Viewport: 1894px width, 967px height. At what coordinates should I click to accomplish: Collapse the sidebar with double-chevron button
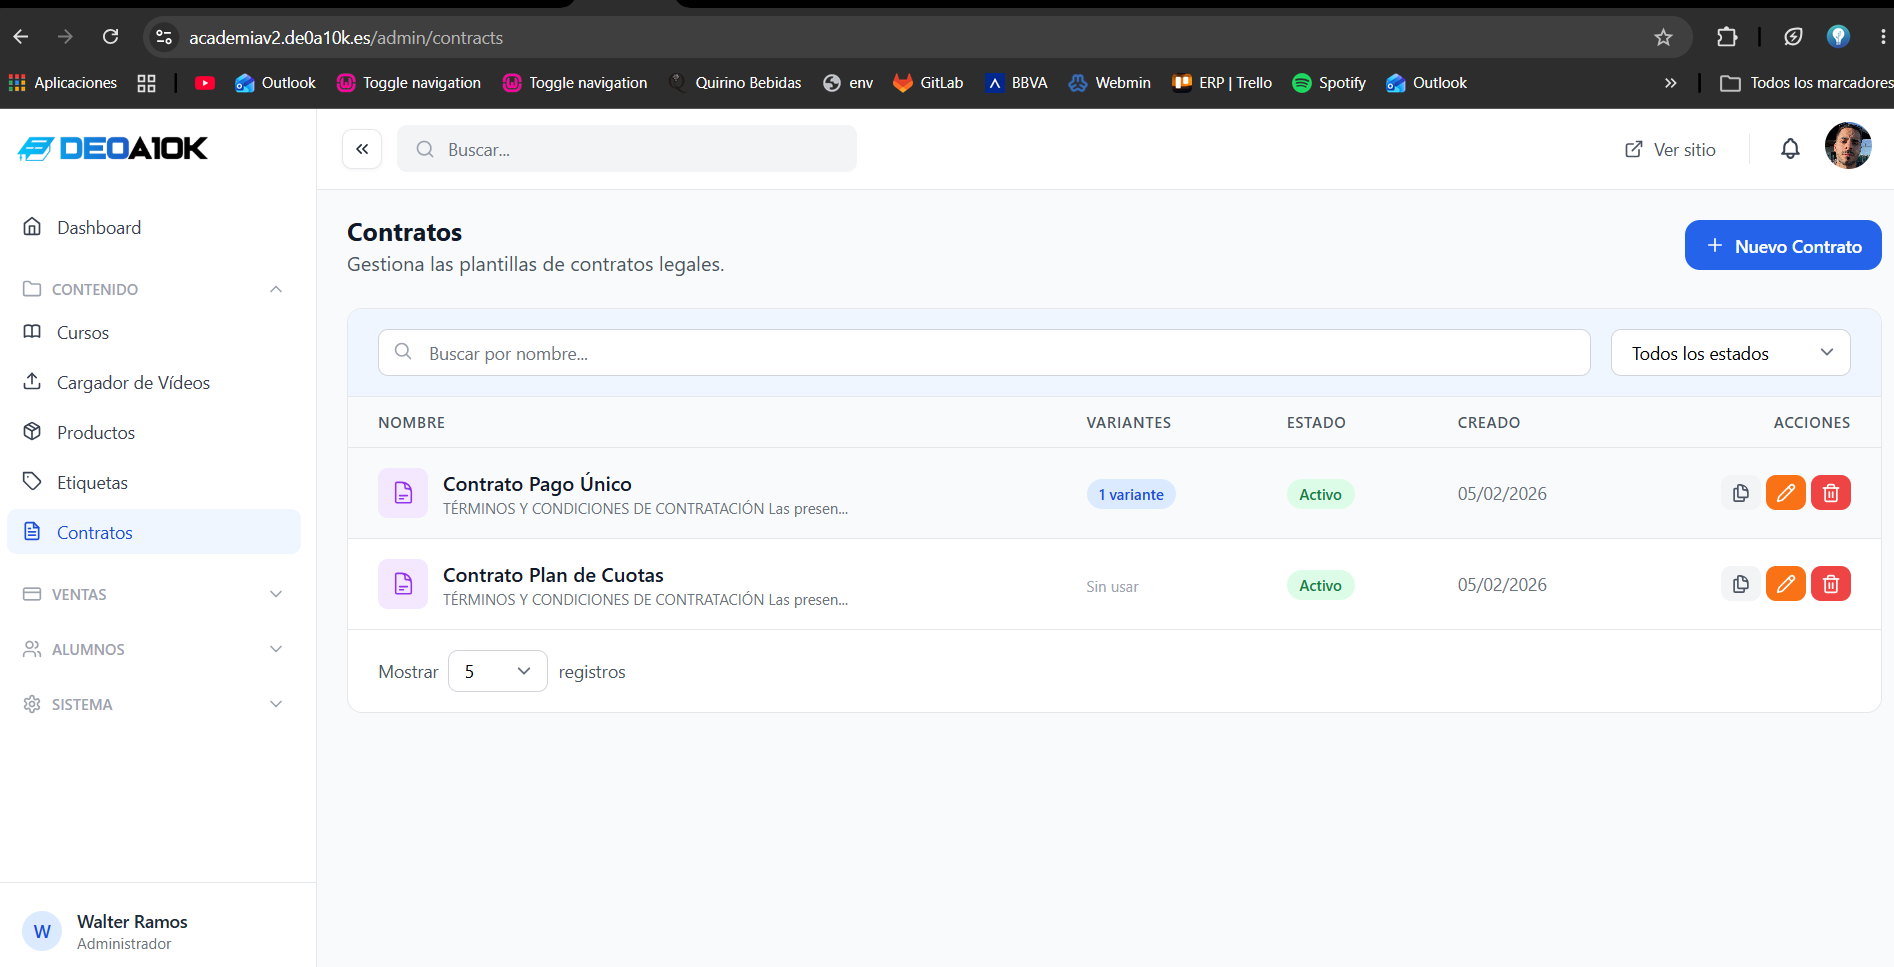pyautogui.click(x=362, y=149)
